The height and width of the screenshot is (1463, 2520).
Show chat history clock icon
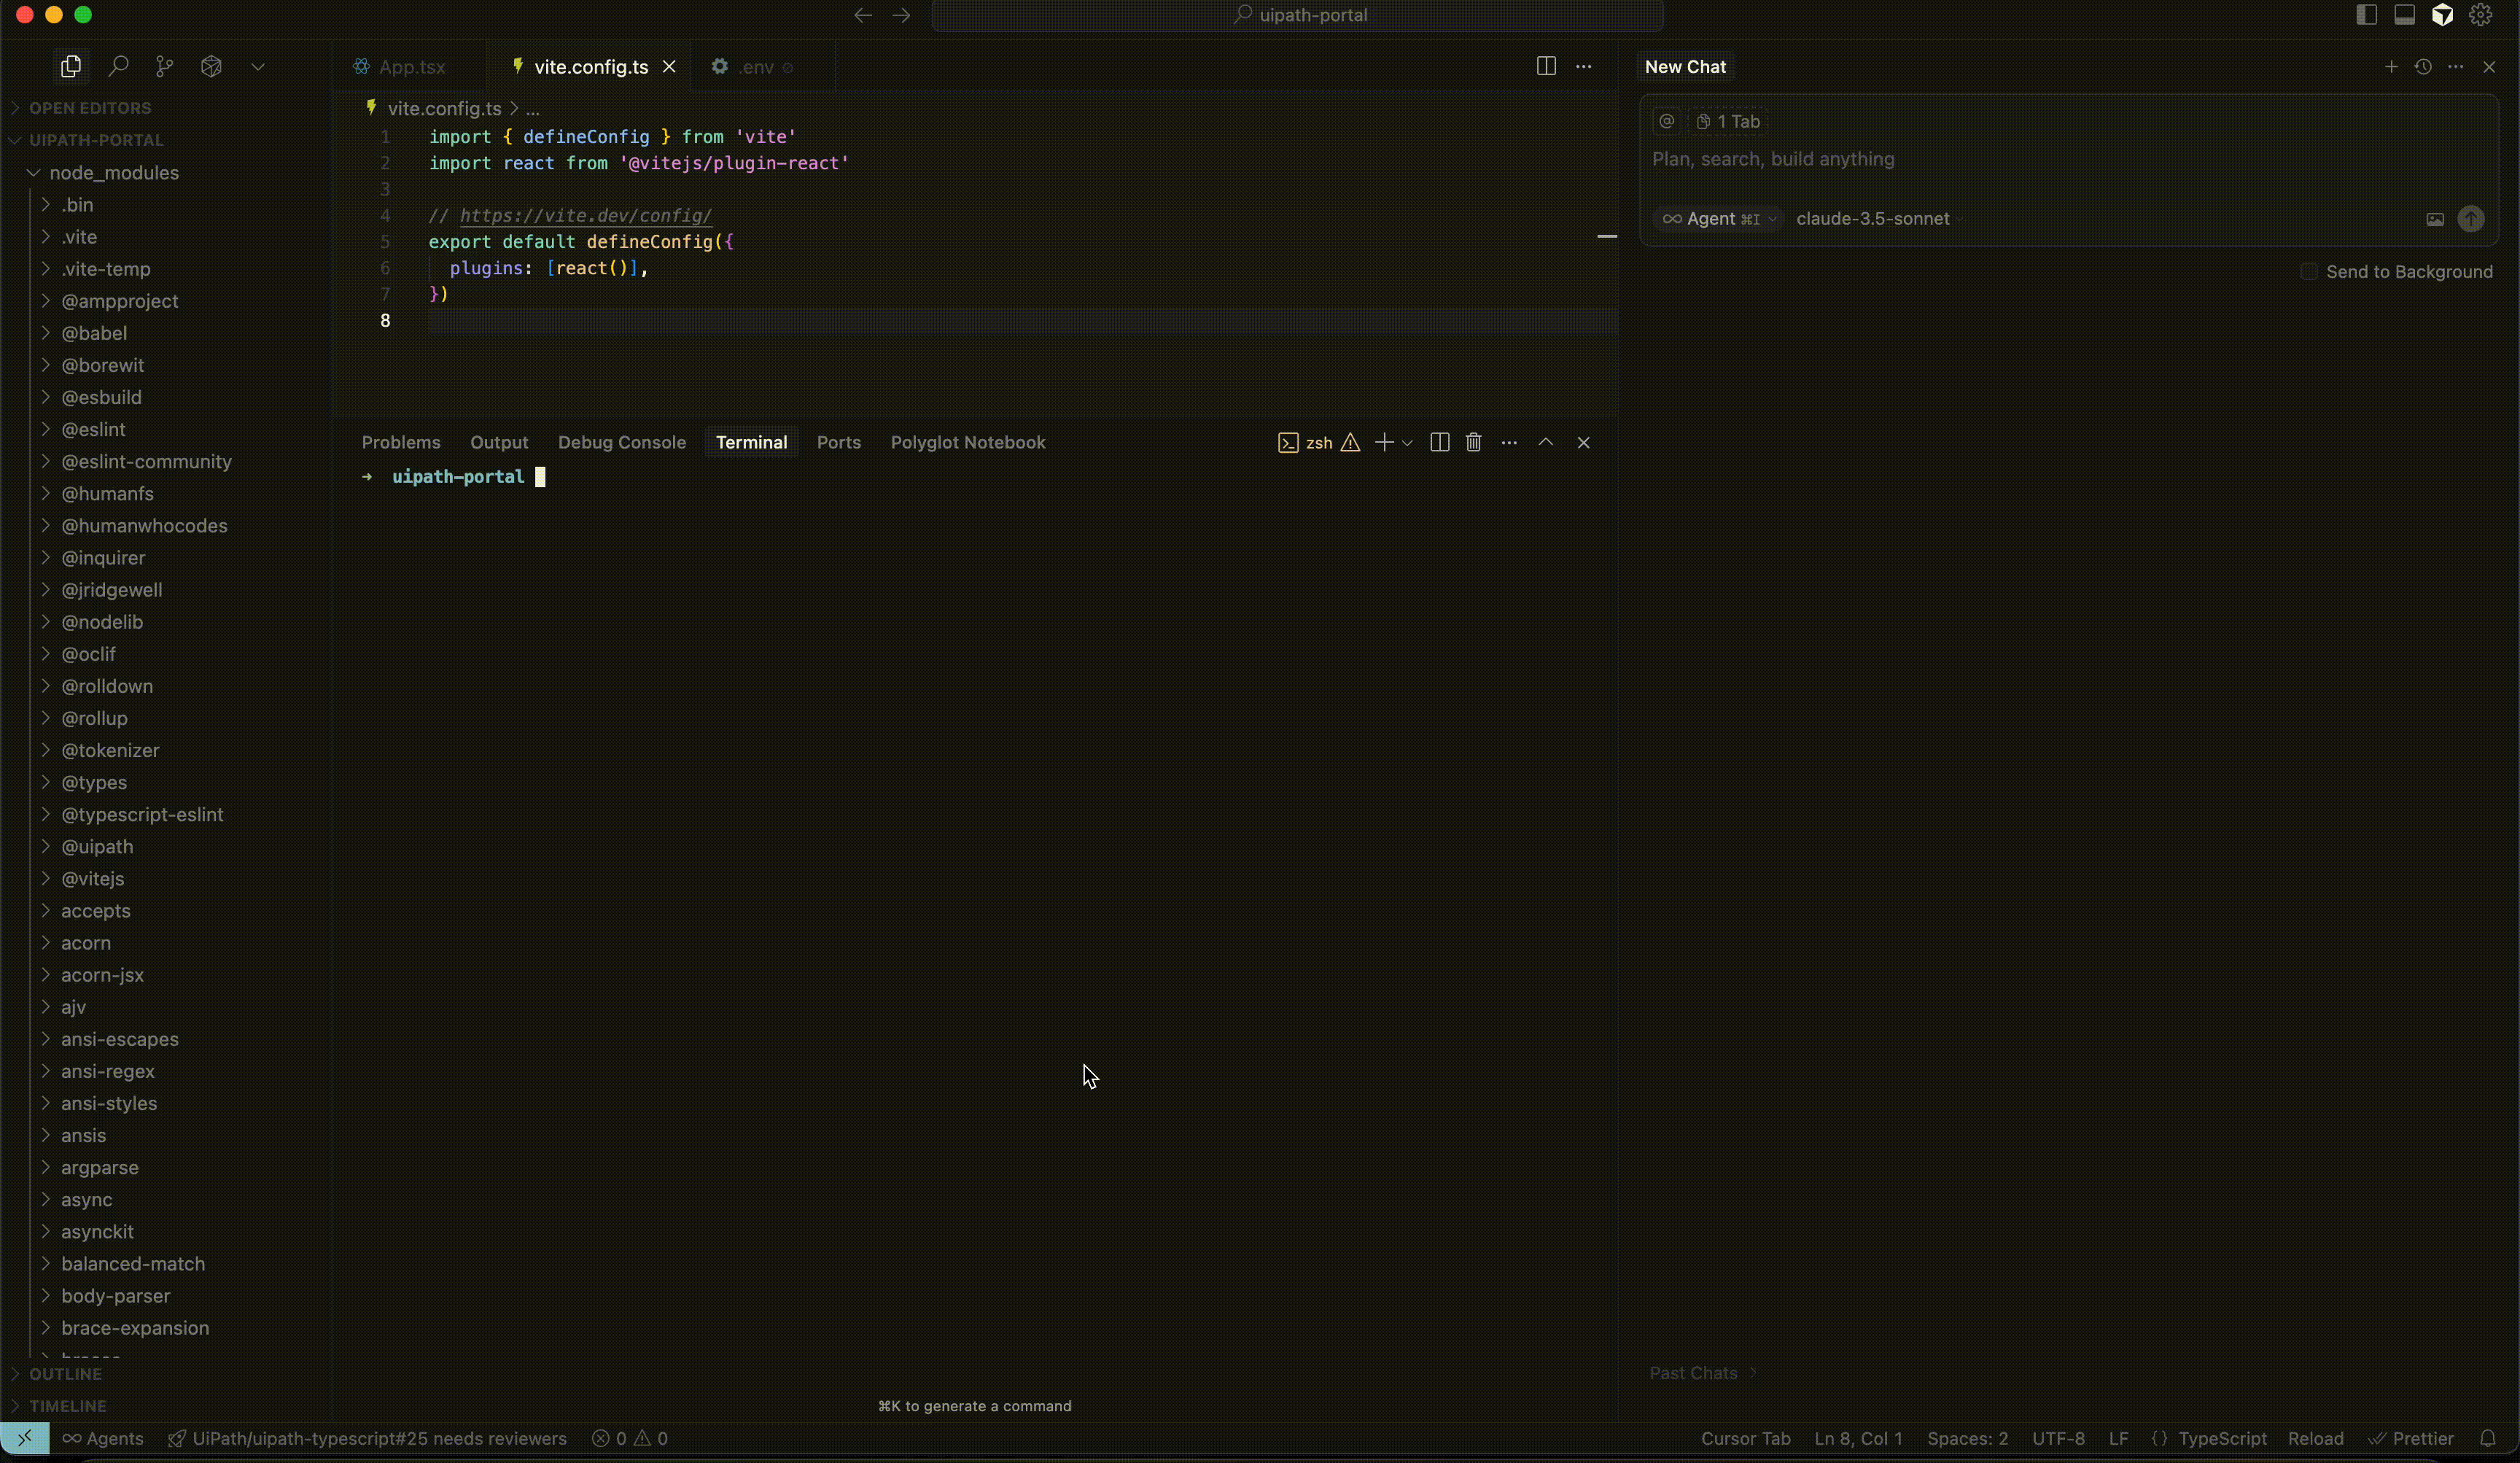(2423, 66)
